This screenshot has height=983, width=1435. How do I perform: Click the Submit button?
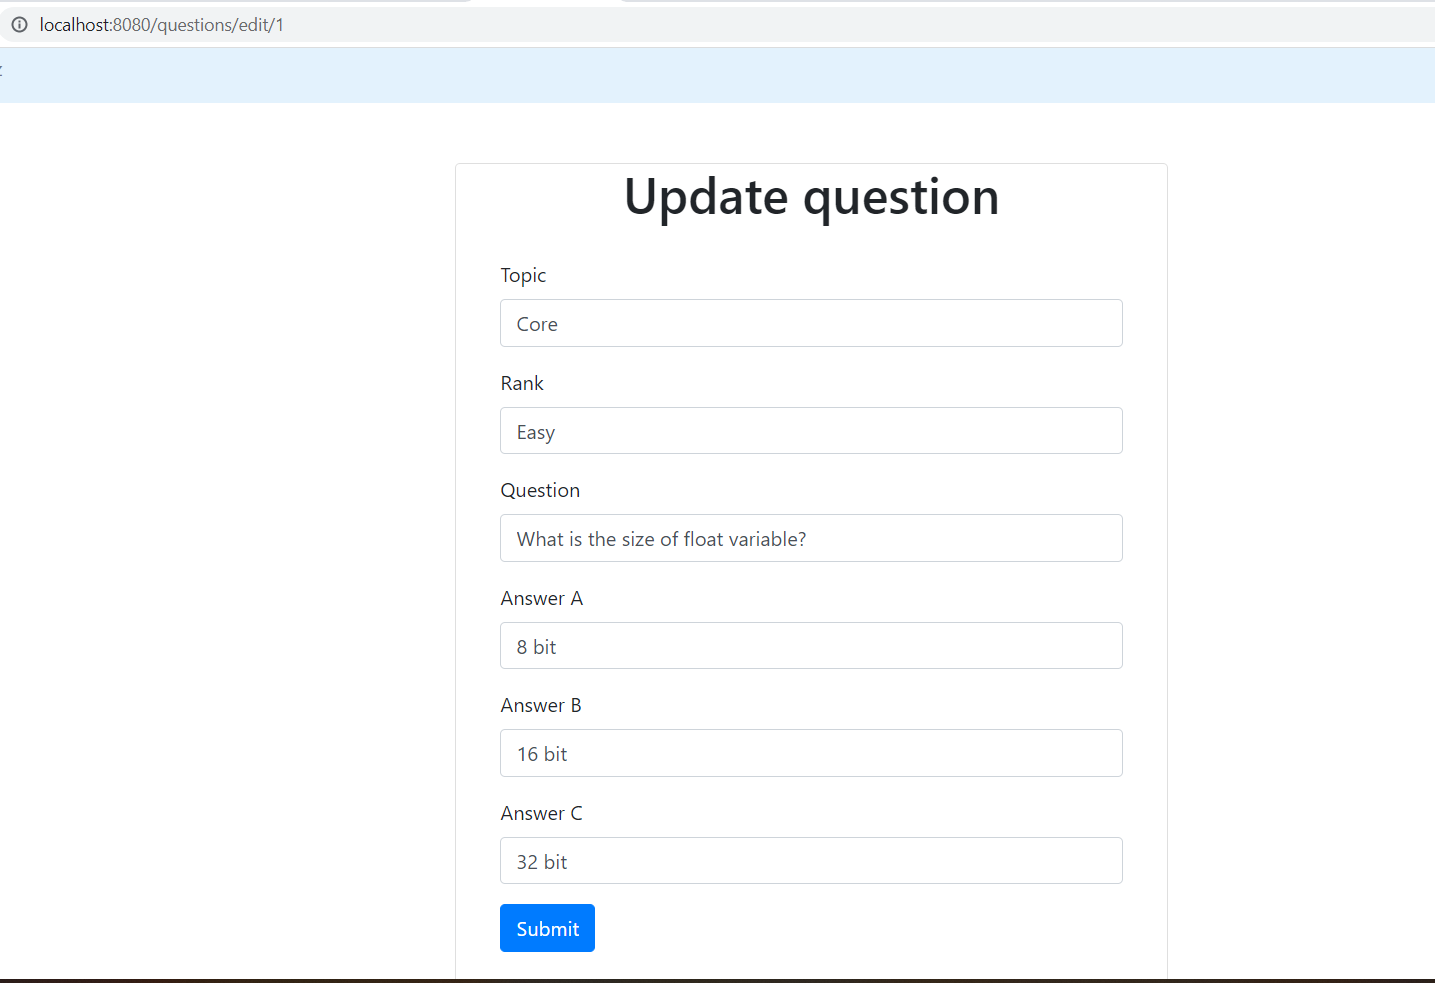coord(547,928)
